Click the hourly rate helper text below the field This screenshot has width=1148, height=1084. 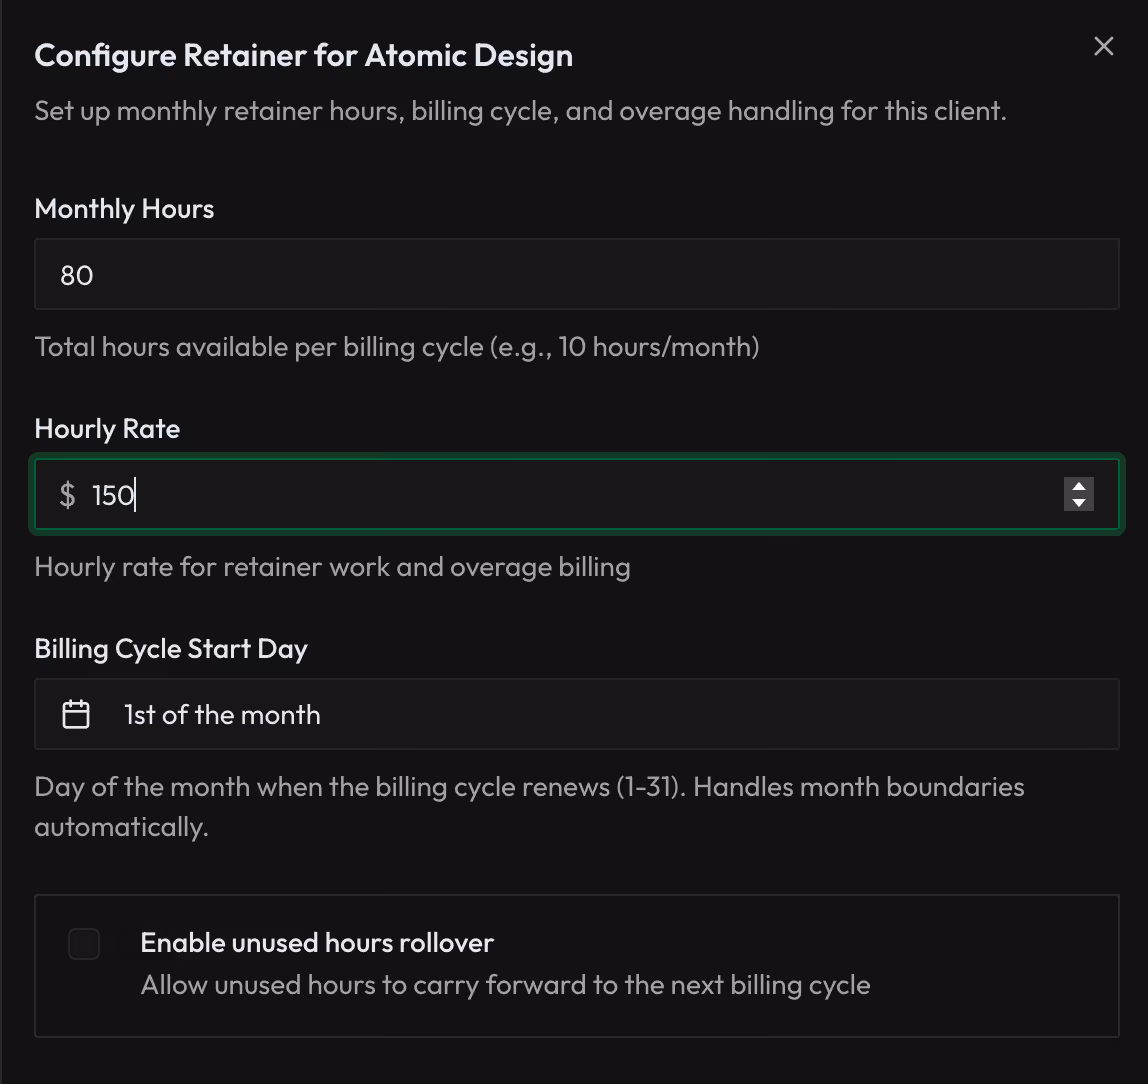pos(333,567)
